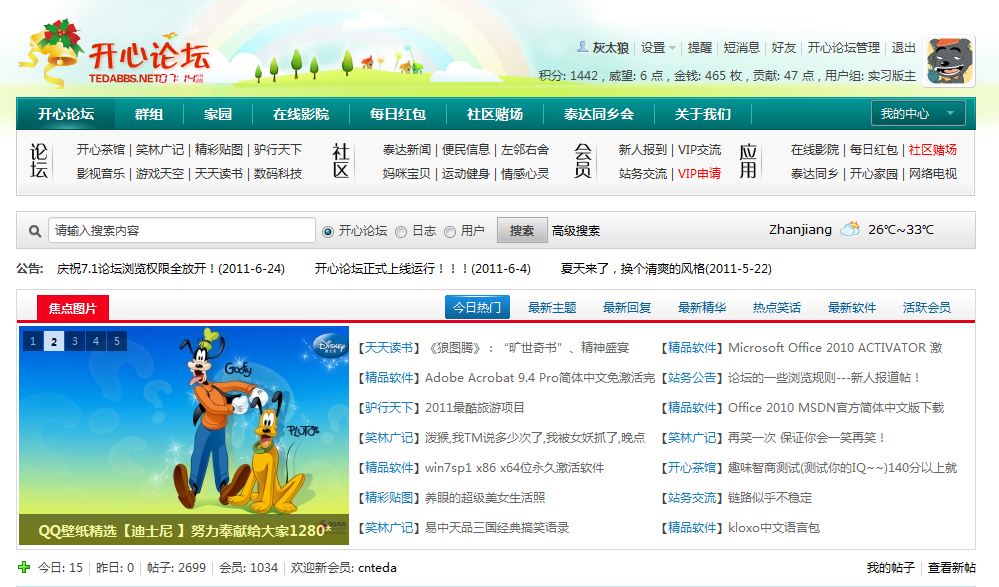Click the 我的帖子 link
Screen dimensions: 999x587
[890, 567]
